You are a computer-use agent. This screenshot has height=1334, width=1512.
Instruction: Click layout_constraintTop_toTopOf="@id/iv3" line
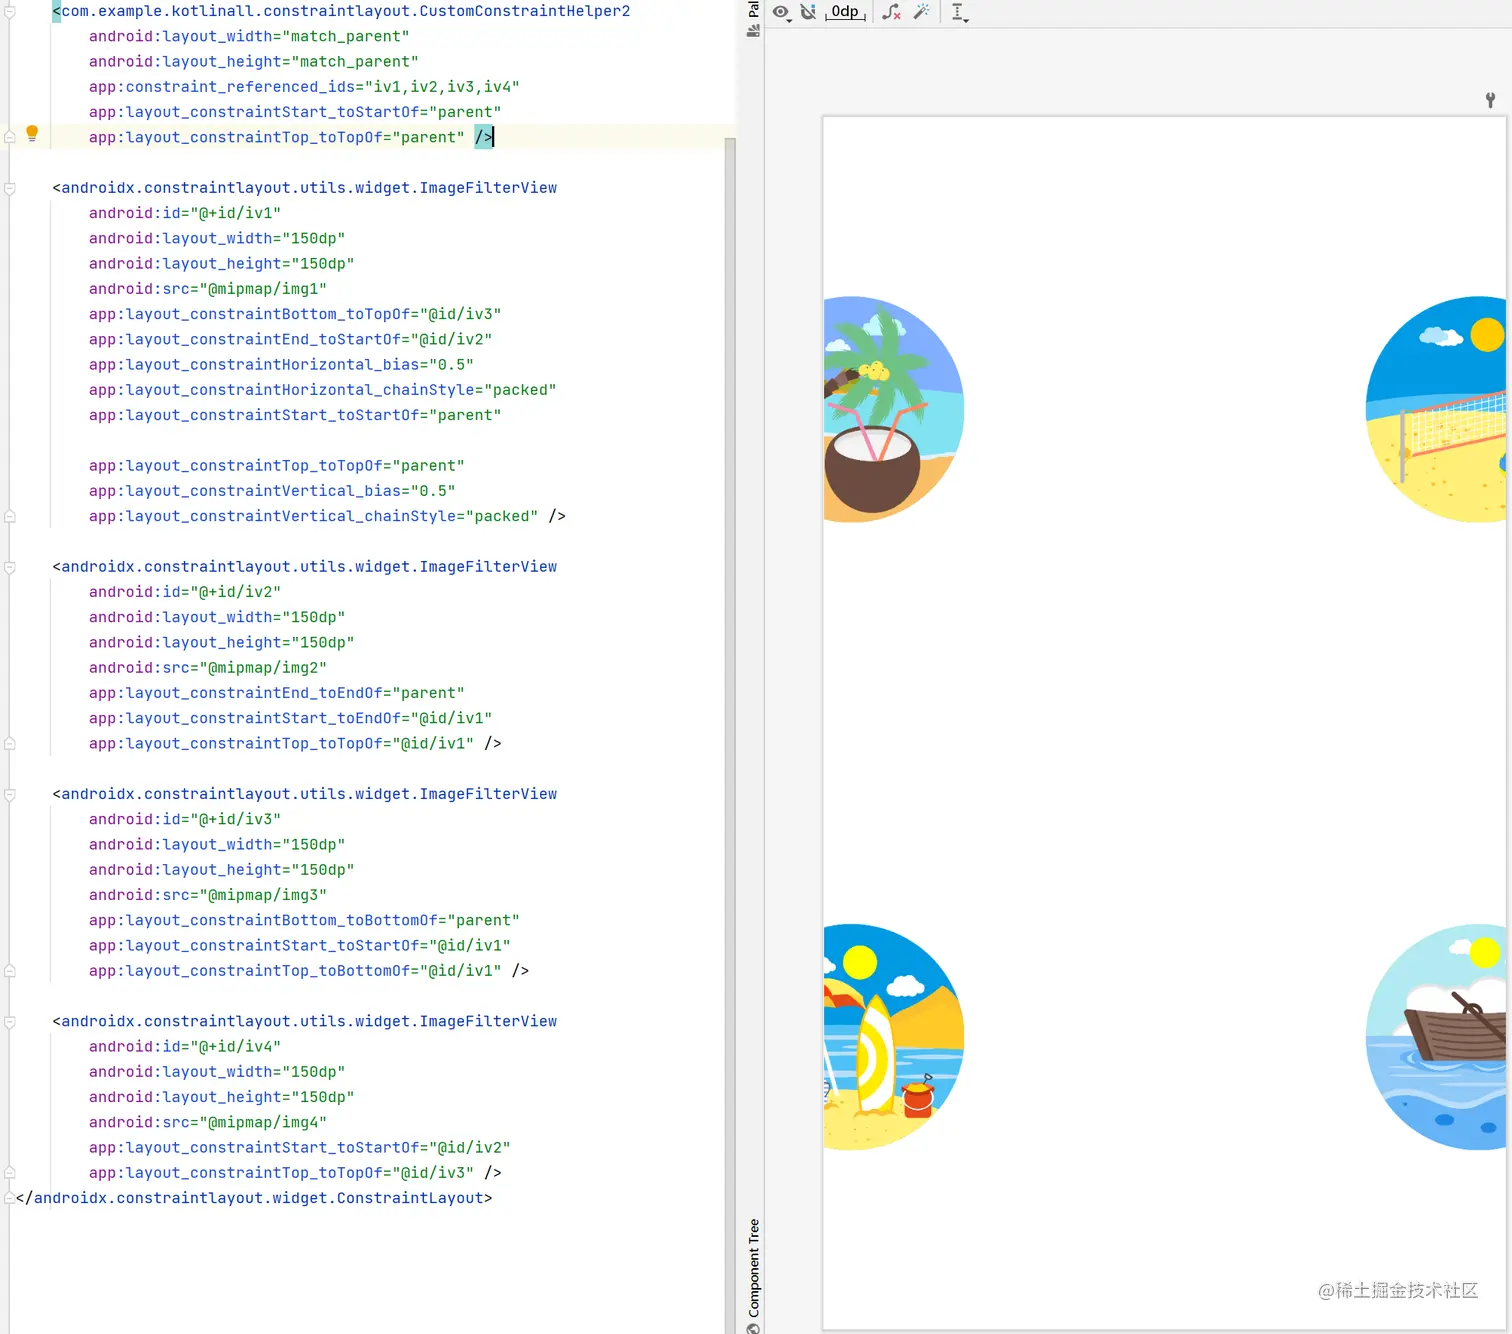point(295,1173)
